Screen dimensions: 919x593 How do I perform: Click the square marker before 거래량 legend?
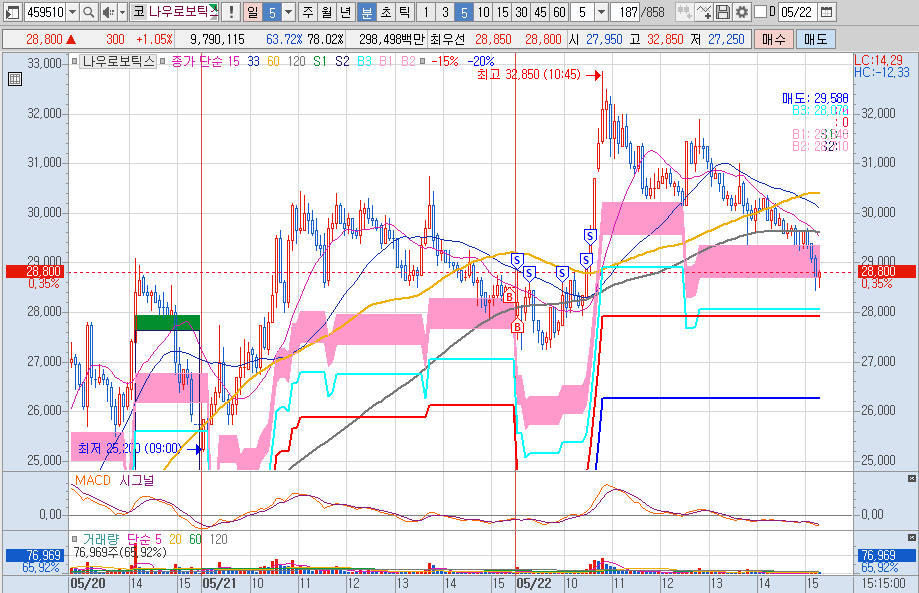point(74,539)
